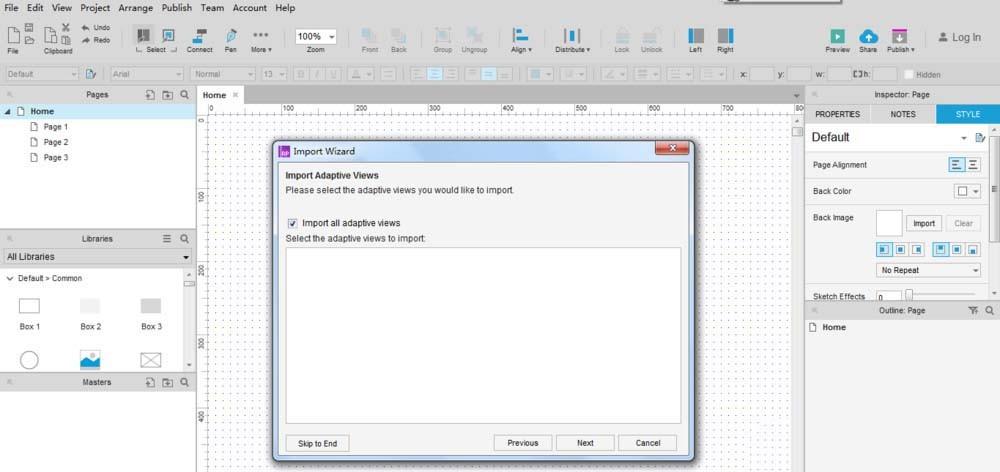1000x472 pixels.
Task: Select the Pen tool
Action: tap(231, 36)
